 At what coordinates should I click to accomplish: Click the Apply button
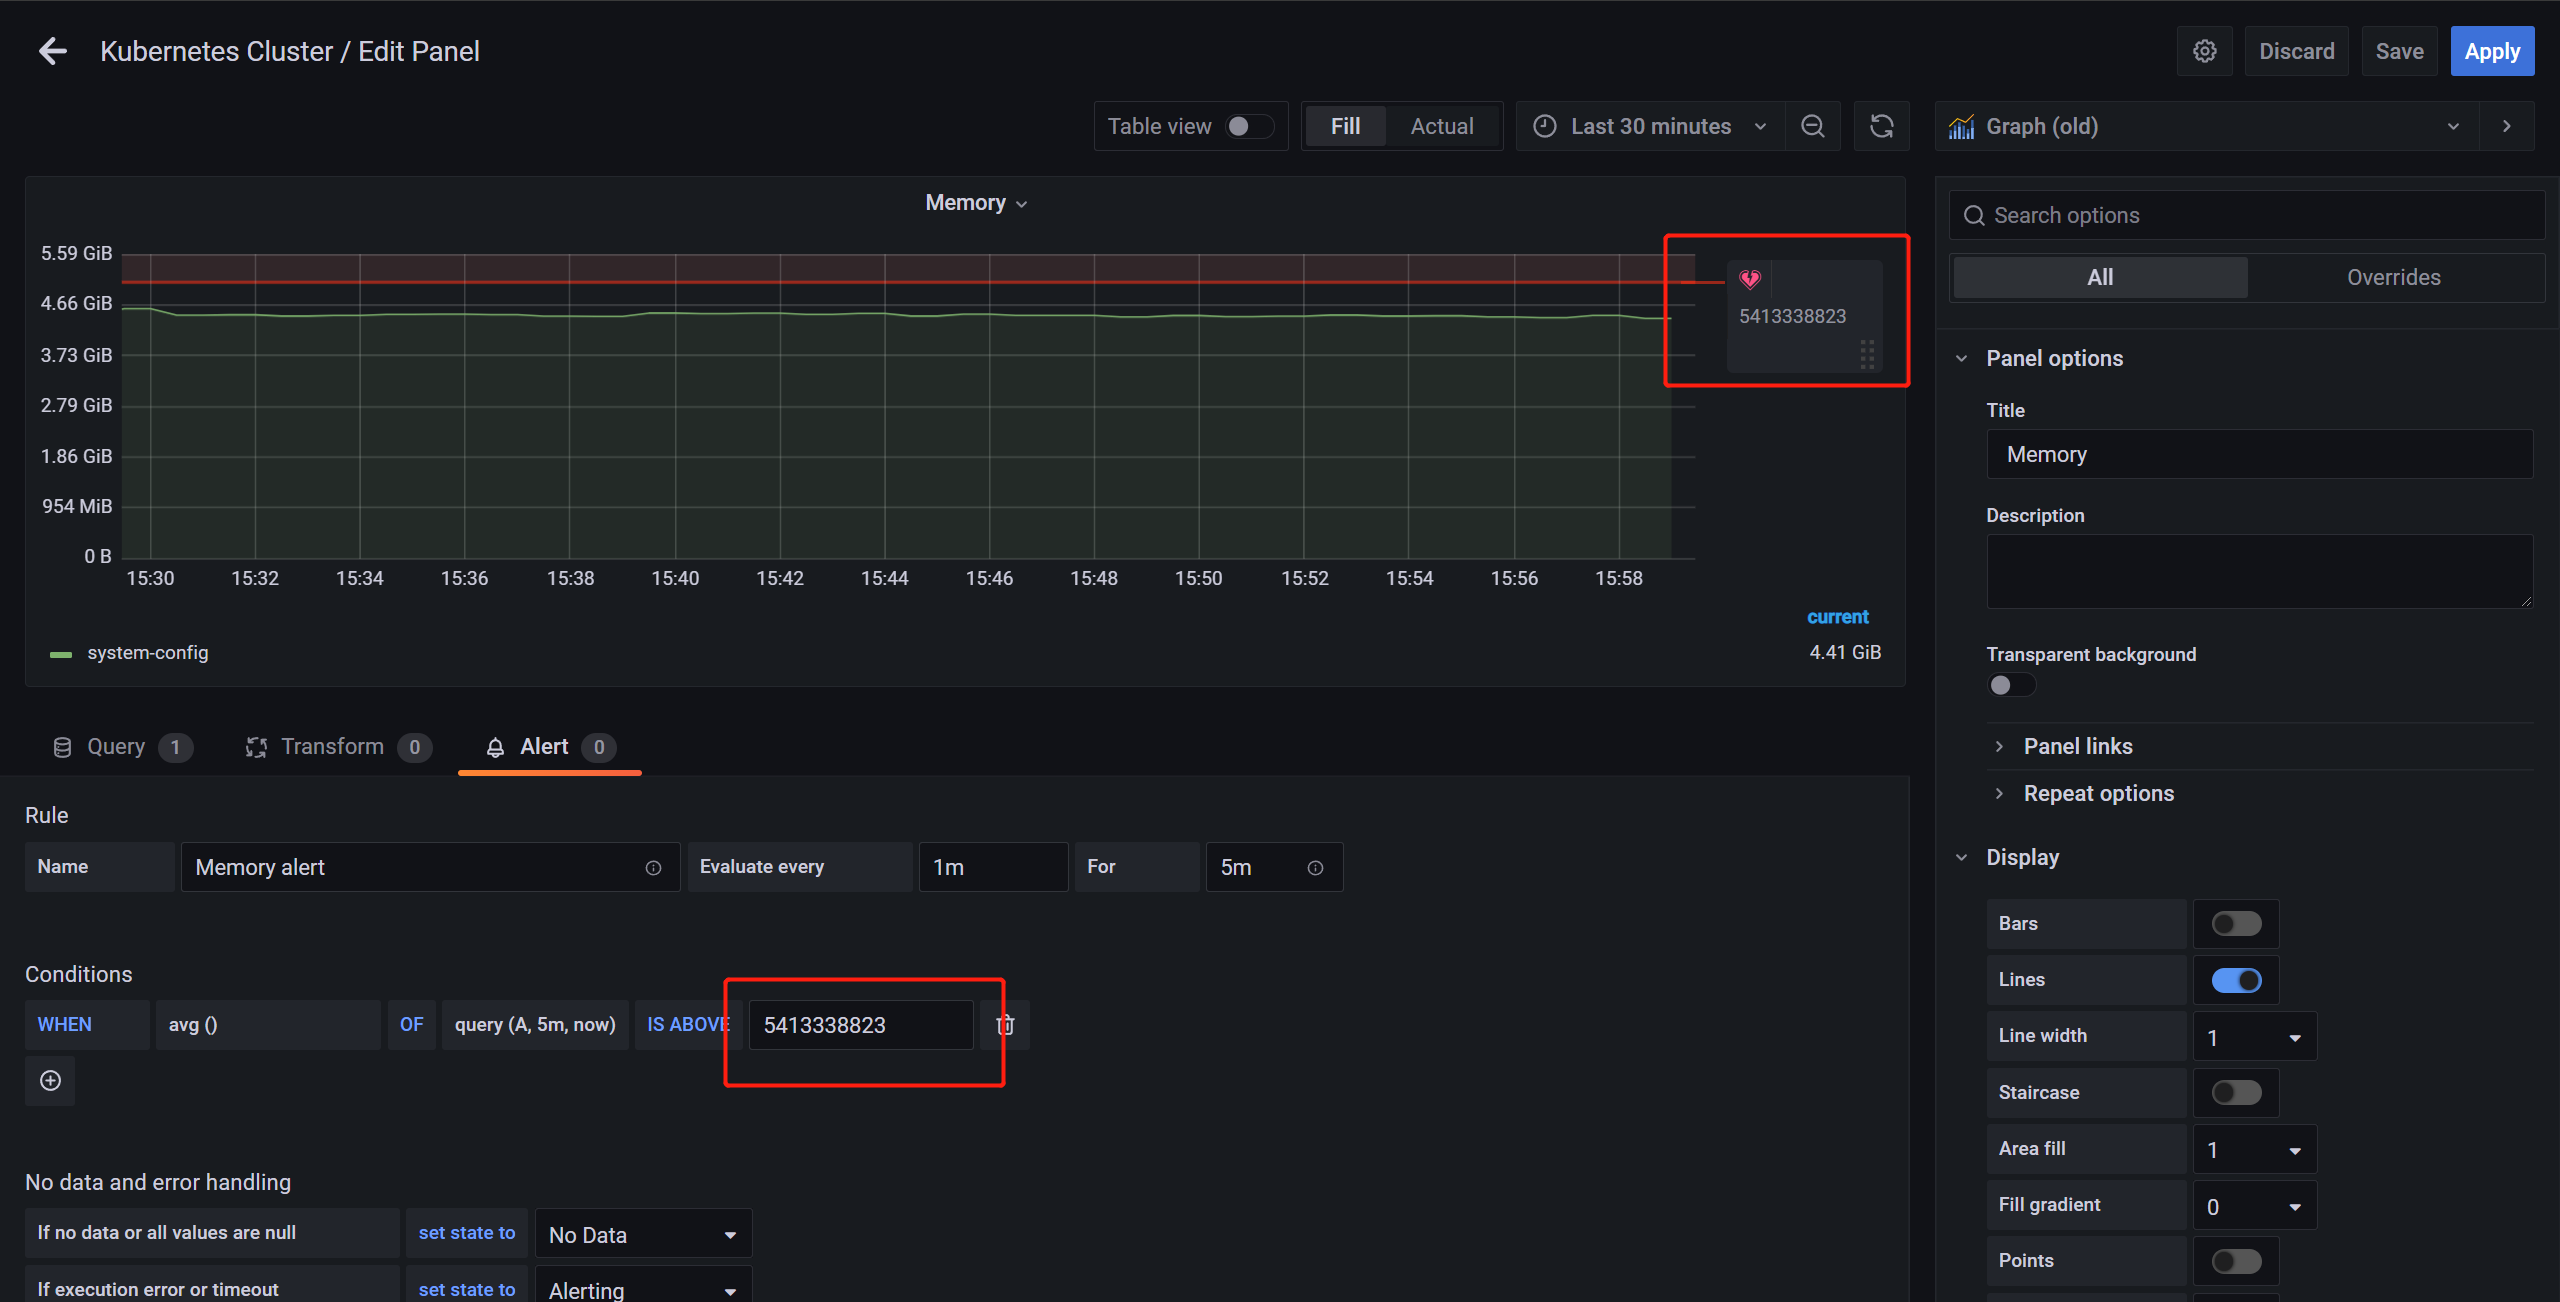2492,51
